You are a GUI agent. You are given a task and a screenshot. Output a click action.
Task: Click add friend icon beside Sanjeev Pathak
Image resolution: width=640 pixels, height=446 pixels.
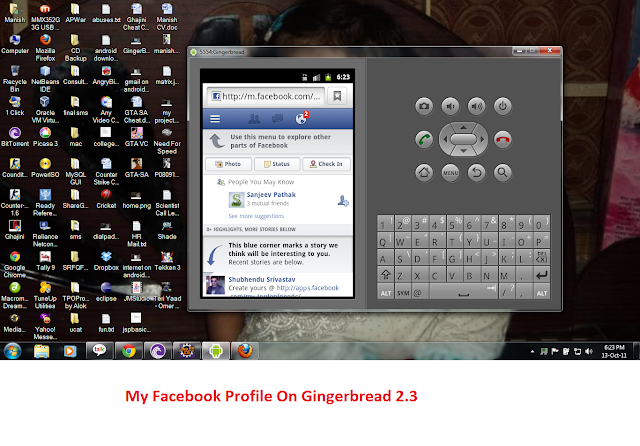pos(343,200)
